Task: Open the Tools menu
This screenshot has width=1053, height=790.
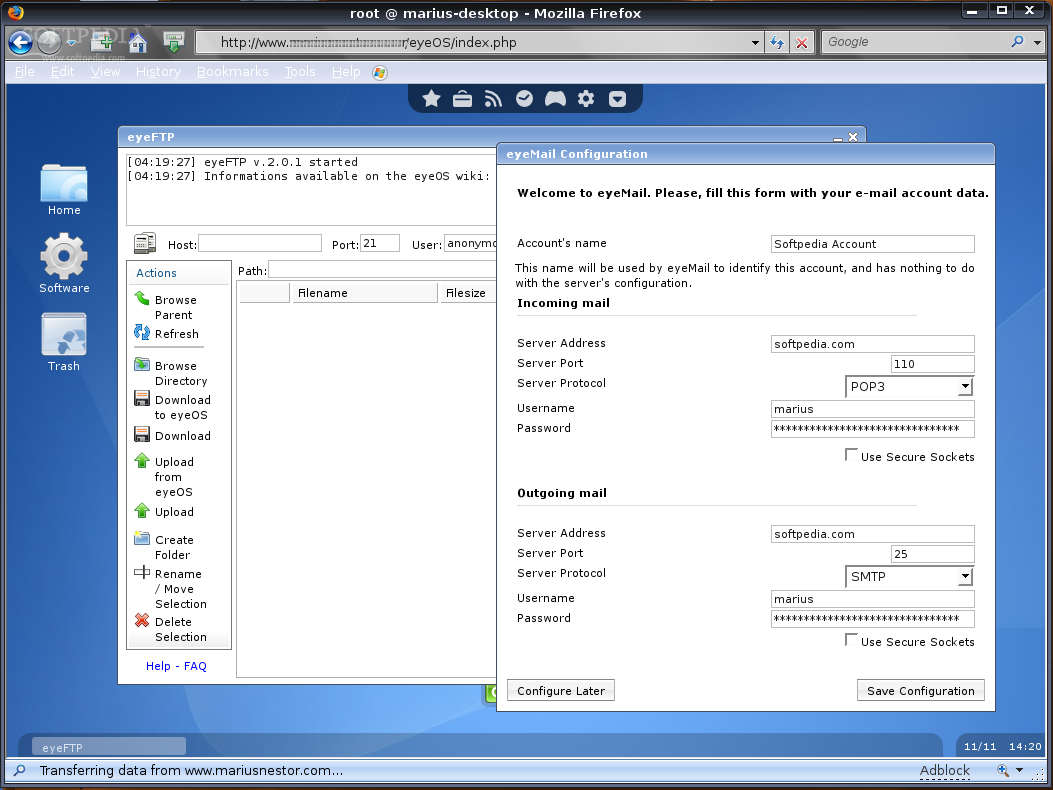Action: 300,71
